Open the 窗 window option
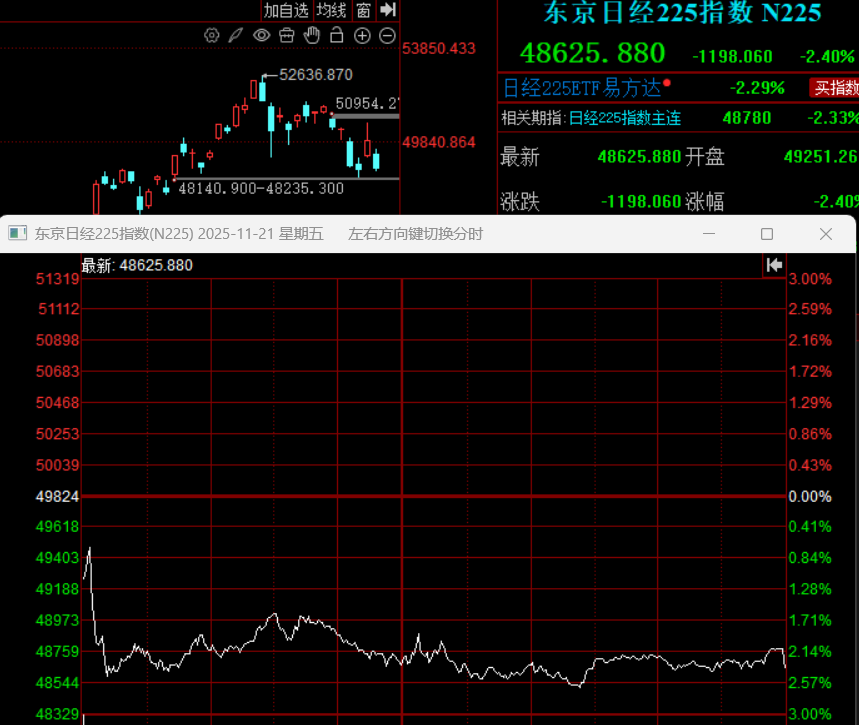Screen dimensions: 859x725 point(363,10)
